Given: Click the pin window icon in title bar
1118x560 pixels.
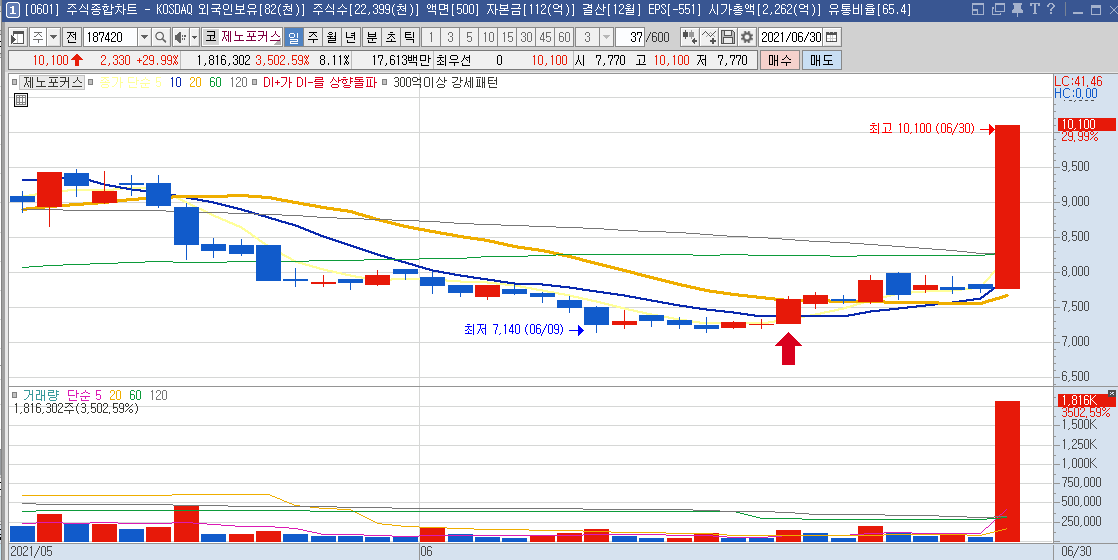Looking at the screenshot, I should click(x=1017, y=10).
